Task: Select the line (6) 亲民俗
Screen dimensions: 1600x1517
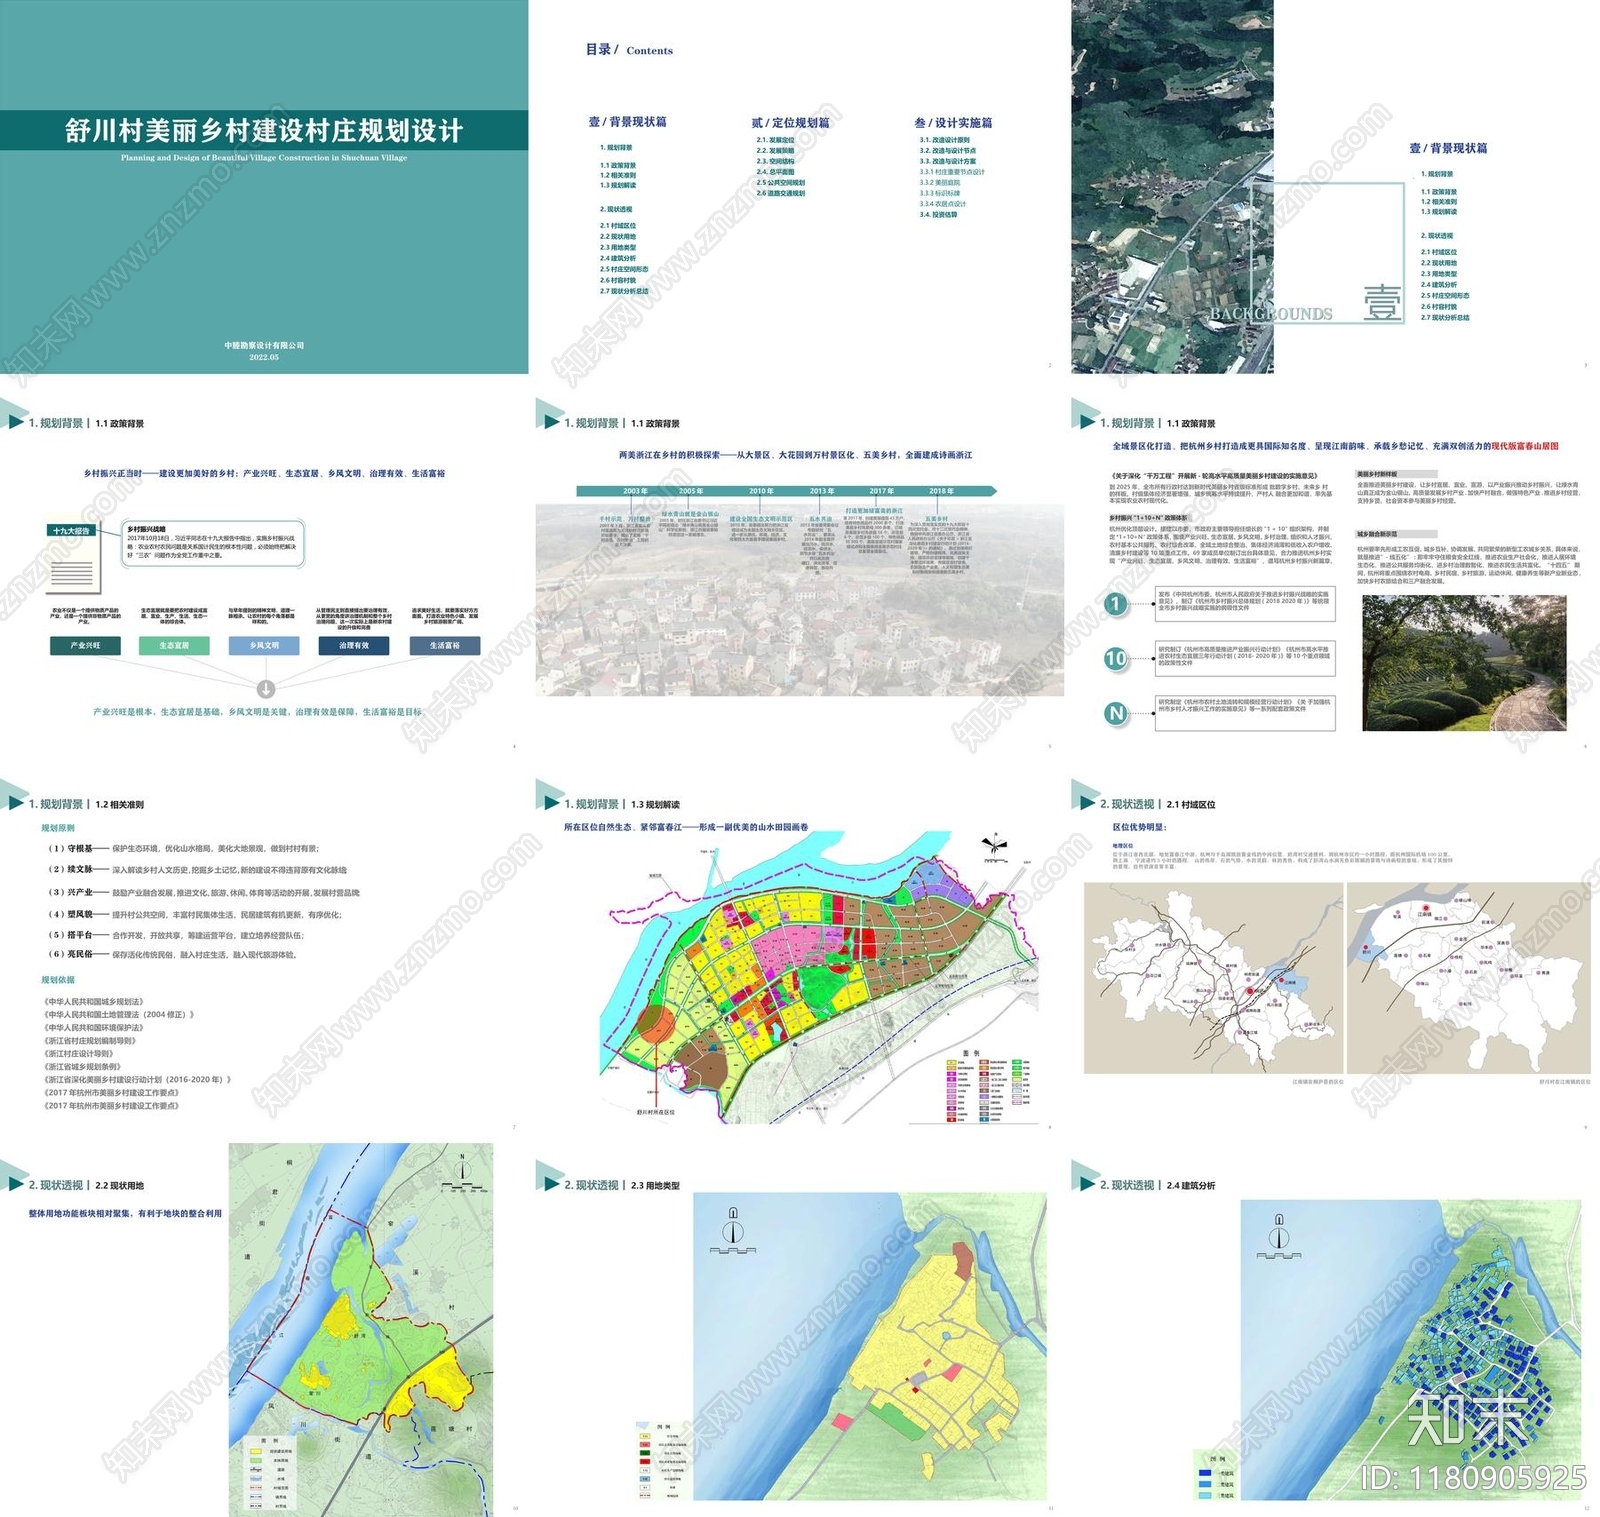Action: click(173, 955)
